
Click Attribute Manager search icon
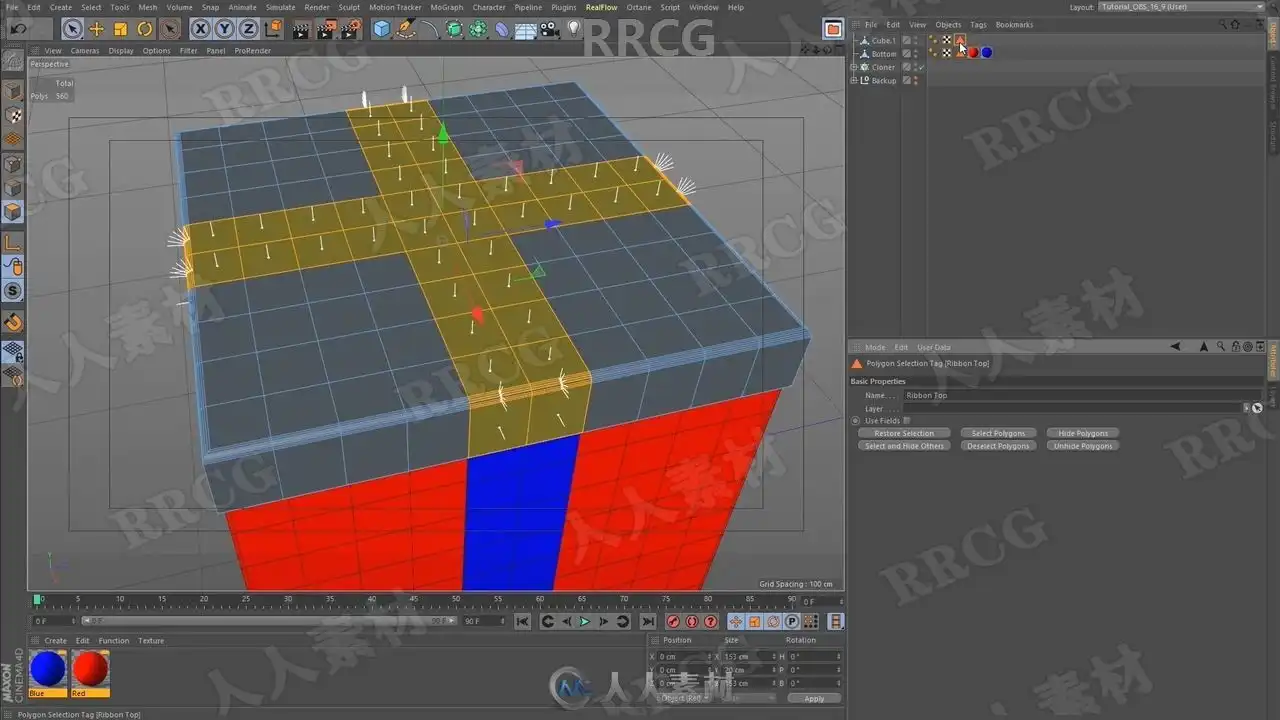[x=1220, y=347]
